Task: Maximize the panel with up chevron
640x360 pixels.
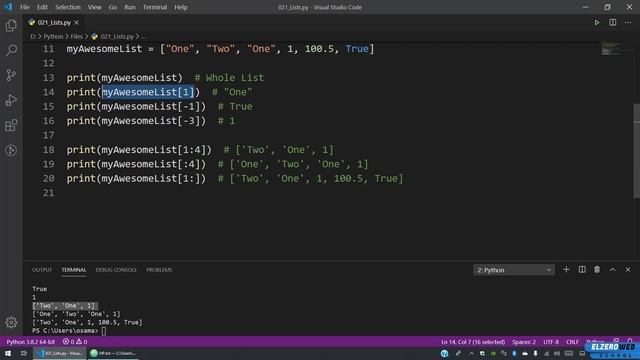Action: [613, 269]
